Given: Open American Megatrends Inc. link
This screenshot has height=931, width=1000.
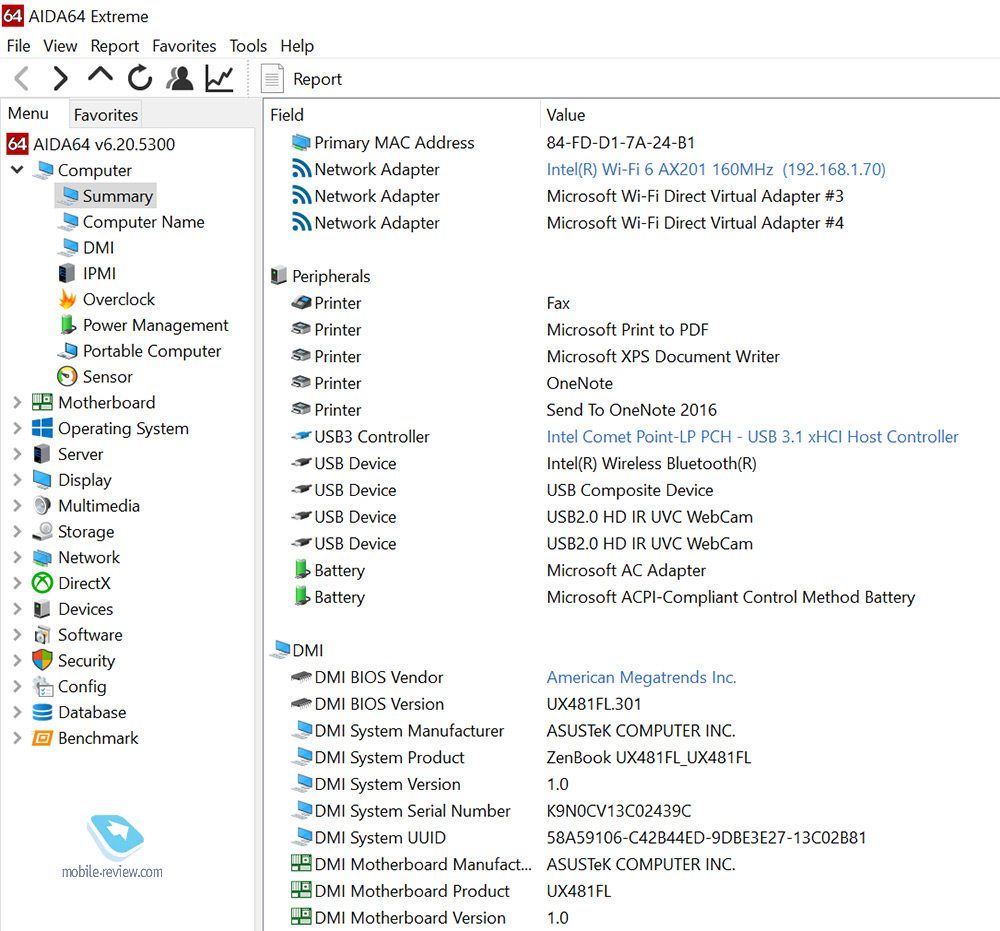Looking at the screenshot, I should click(641, 677).
